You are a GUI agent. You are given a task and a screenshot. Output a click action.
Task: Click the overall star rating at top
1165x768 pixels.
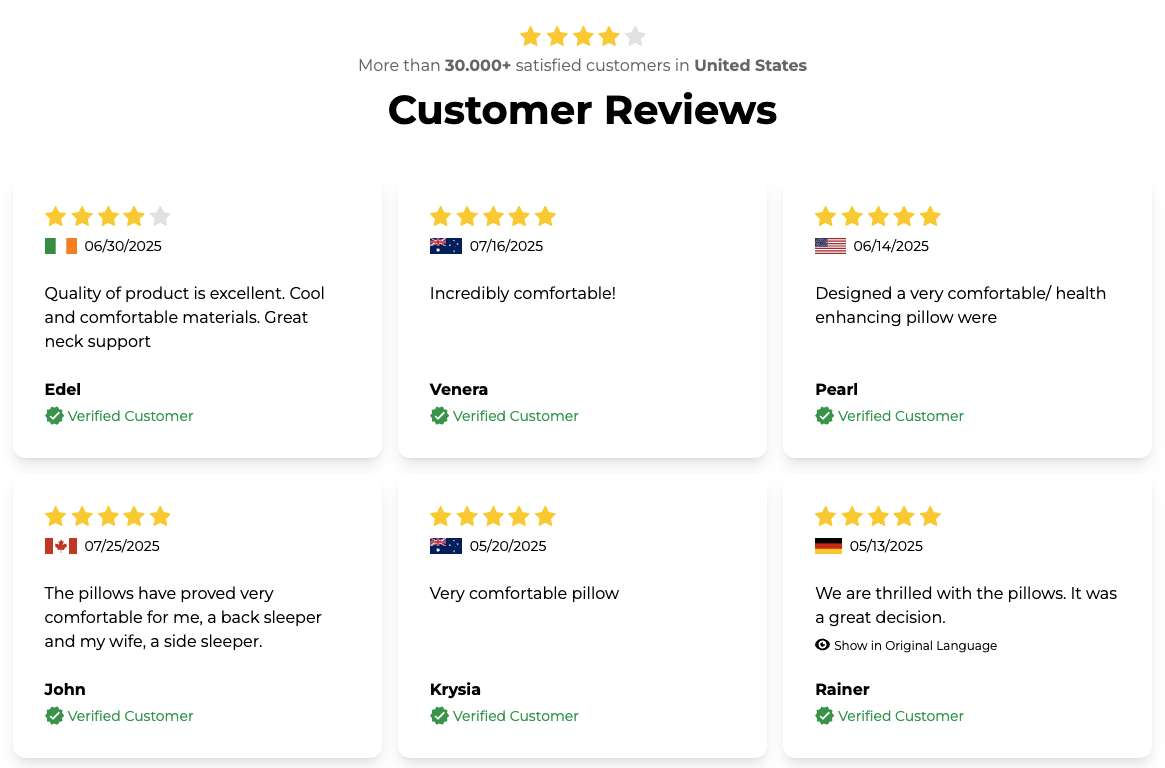[583, 37]
